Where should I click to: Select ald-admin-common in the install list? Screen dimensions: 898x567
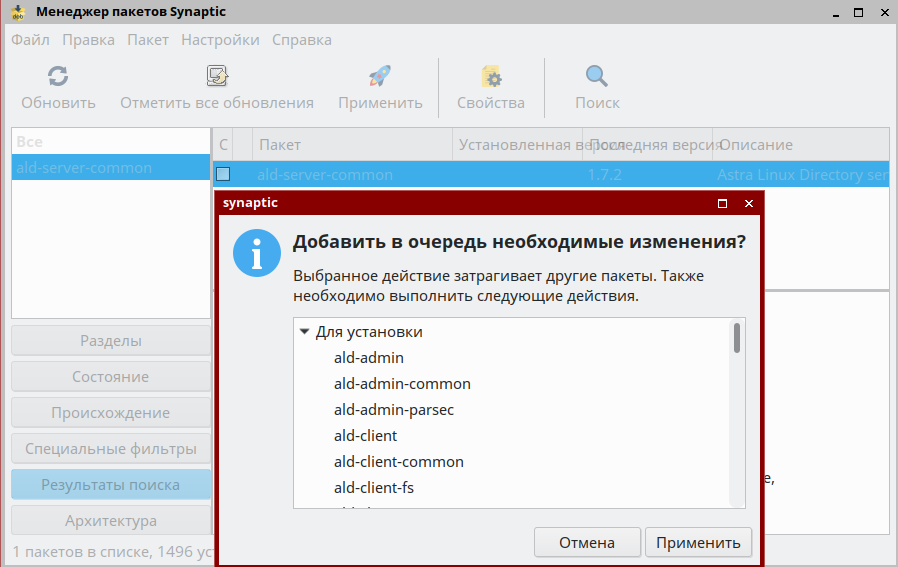pyautogui.click(x=402, y=384)
